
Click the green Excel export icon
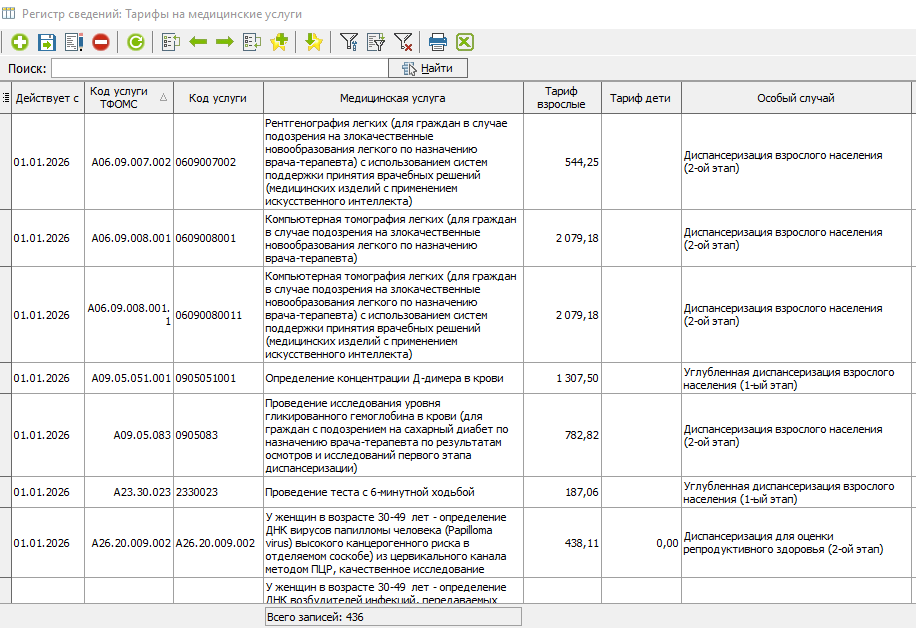pos(465,42)
